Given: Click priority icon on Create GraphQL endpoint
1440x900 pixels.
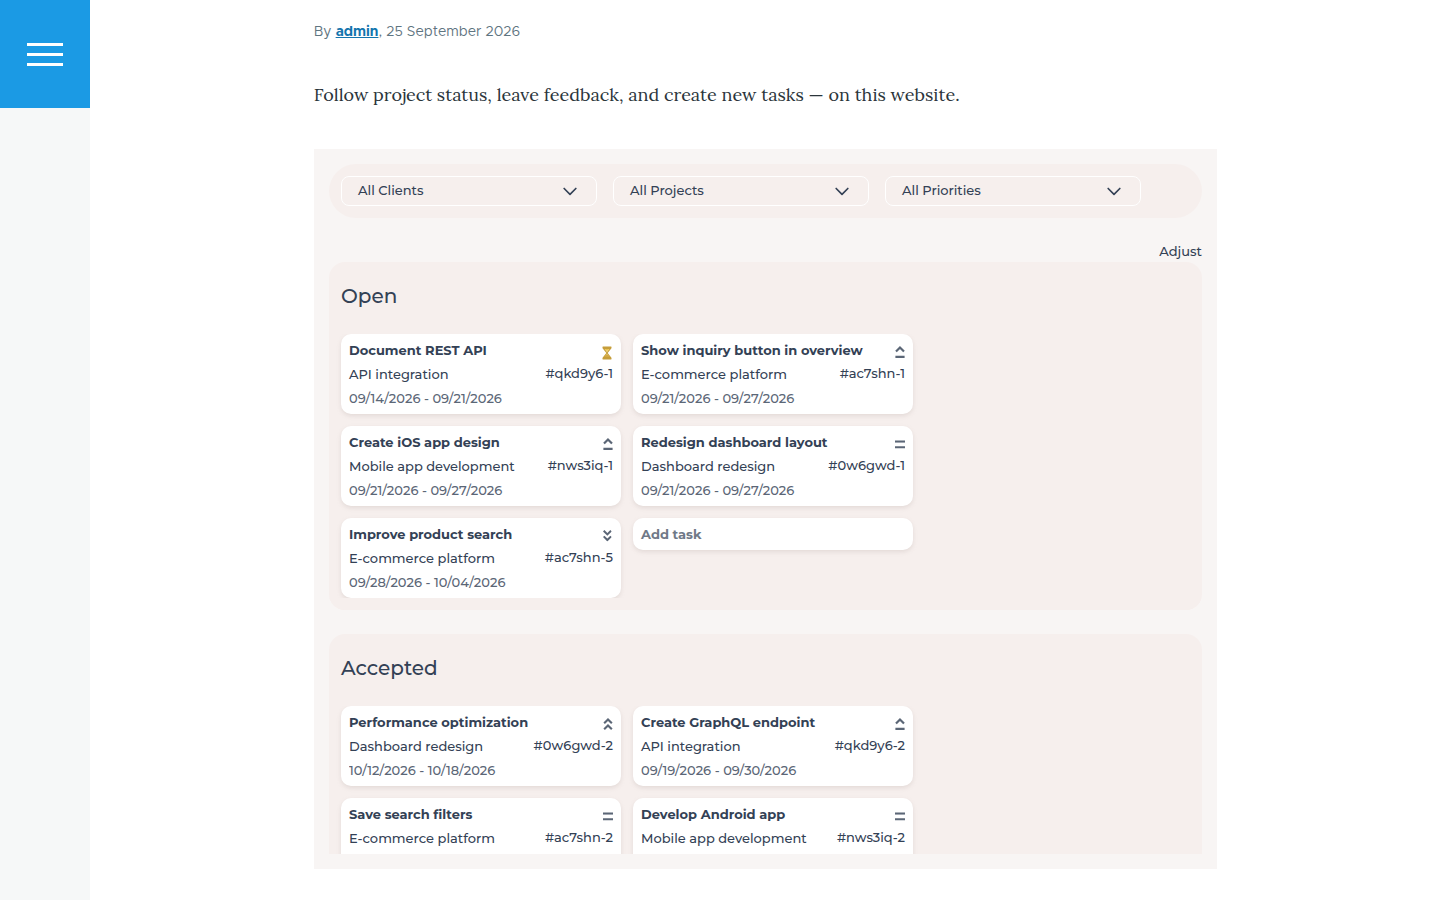Looking at the screenshot, I should tap(899, 724).
